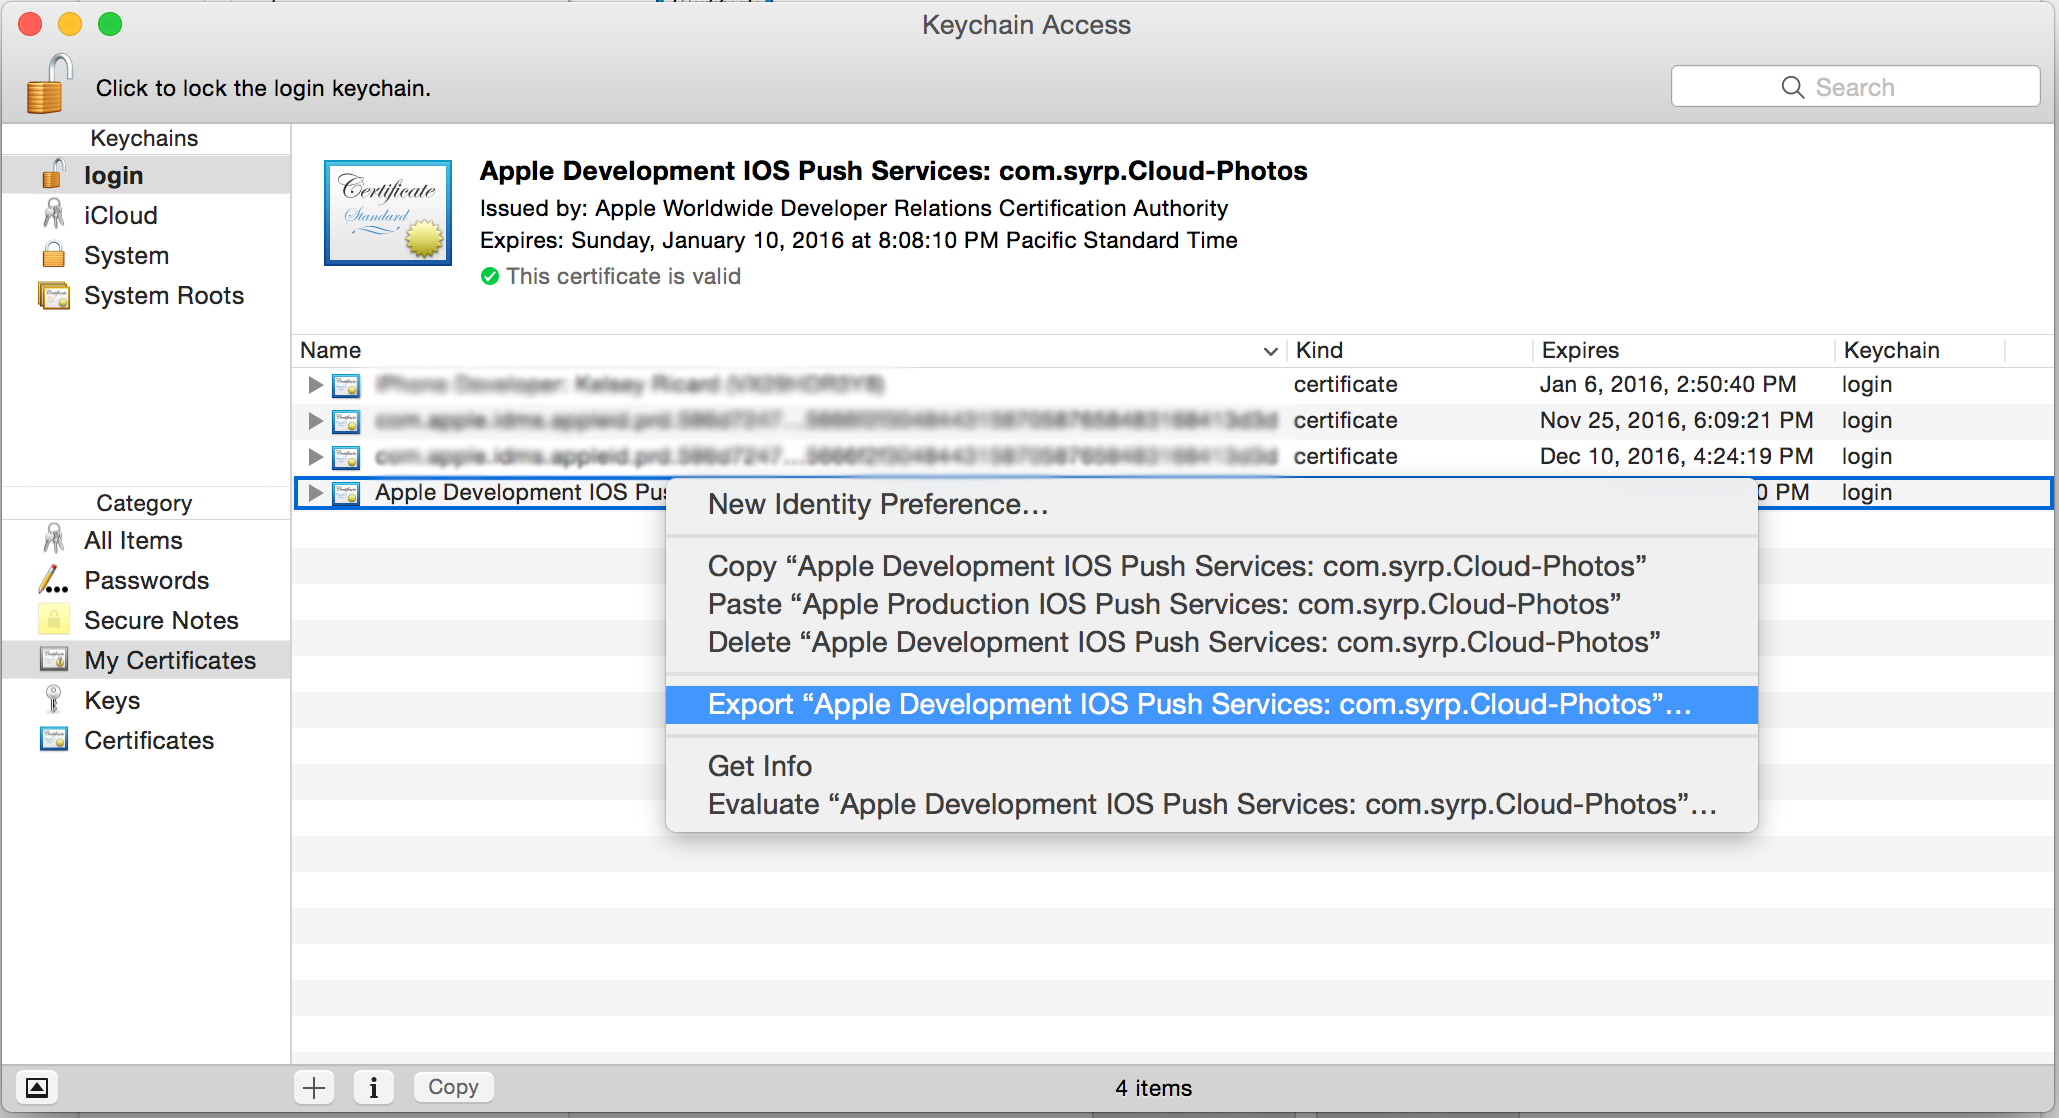This screenshot has height=1118, width=2059.
Task: Show All Items category
Action: 146,540
